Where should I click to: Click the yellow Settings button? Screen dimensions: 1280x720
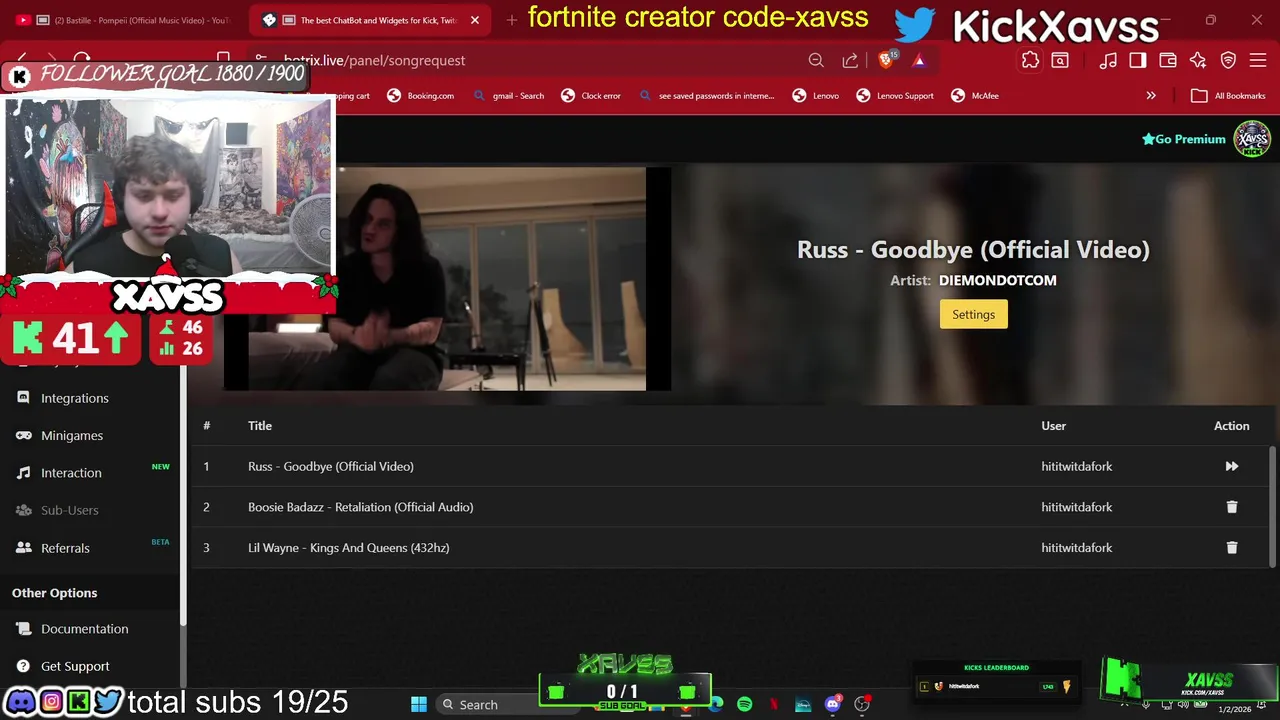[973, 314]
